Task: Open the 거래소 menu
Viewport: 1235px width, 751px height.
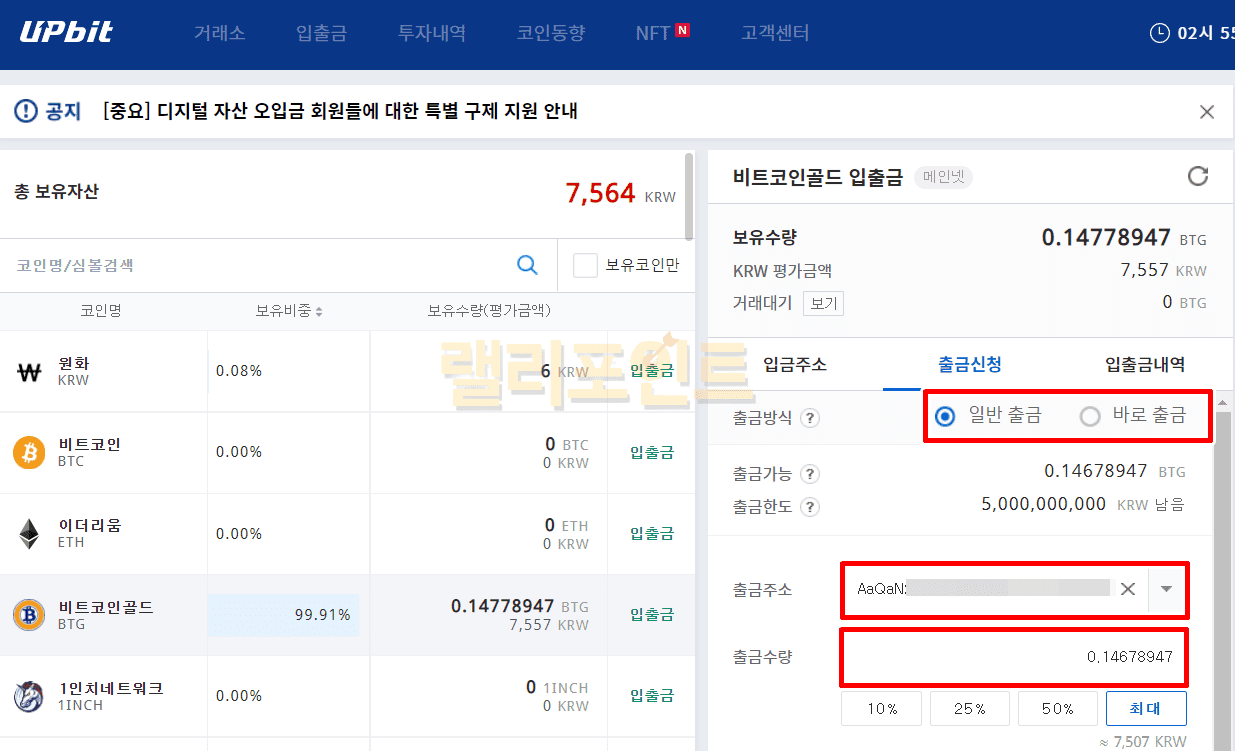Action: (219, 33)
